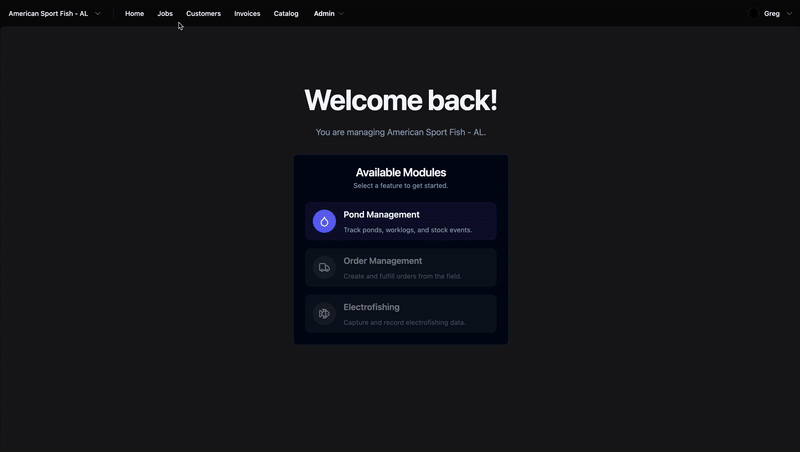
Task: Click 'Capture and record electrofishing data' description
Action: coord(406,322)
